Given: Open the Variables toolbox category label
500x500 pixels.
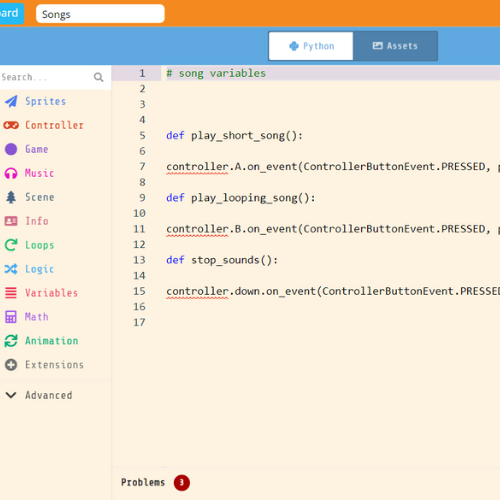Looking at the screenshot, I should (x=51, y=293).
